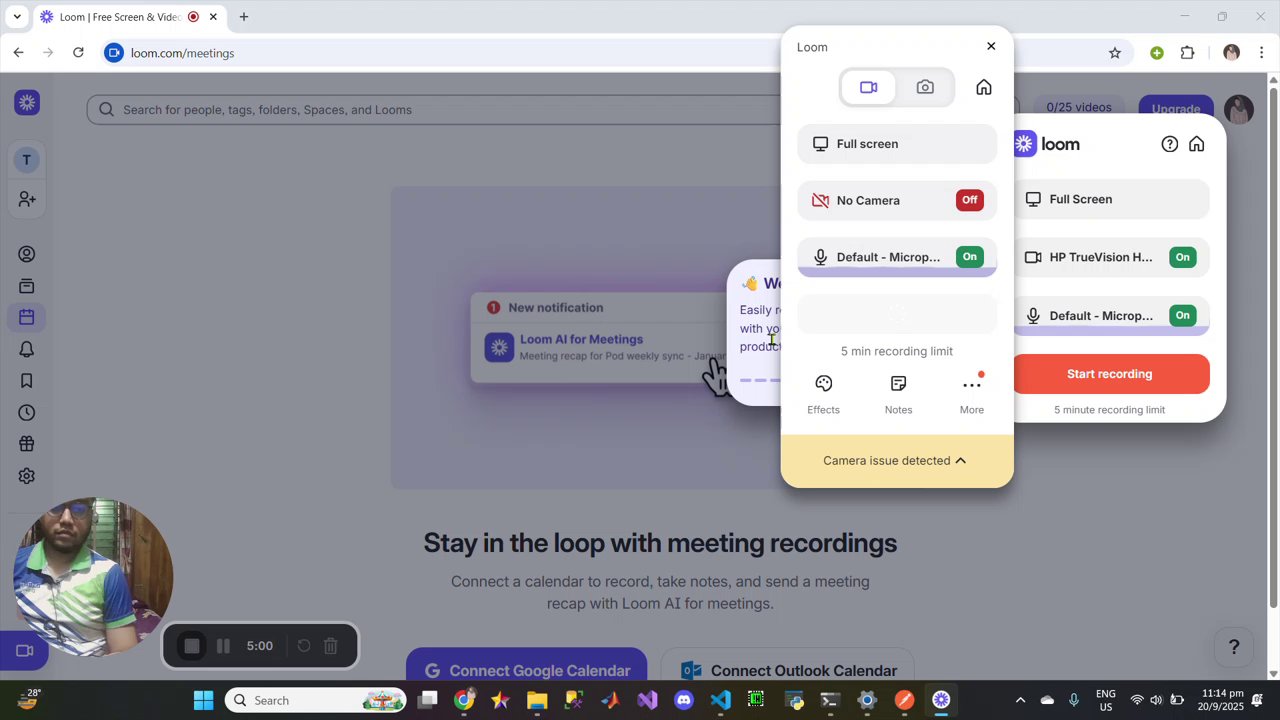Viewport: 1280px width, 720px height.
Task: Show hidden system tray icons
Action: (1020, 700)
